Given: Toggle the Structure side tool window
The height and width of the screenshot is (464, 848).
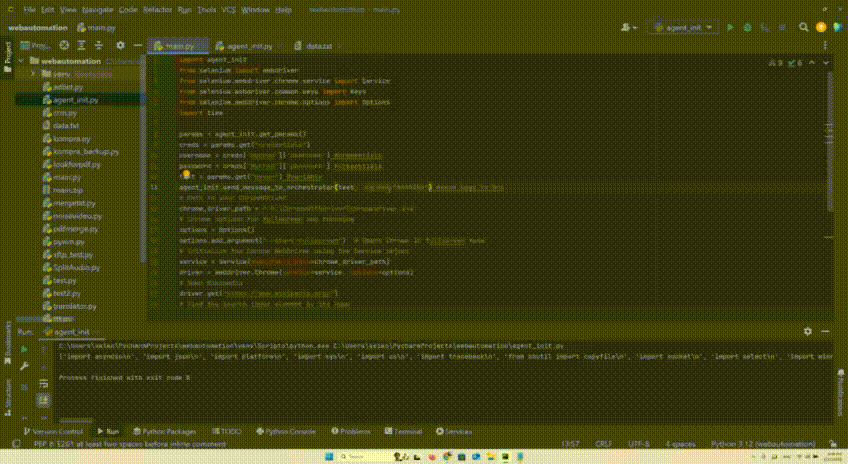Looking at the screenshot, I should (7, 397).
